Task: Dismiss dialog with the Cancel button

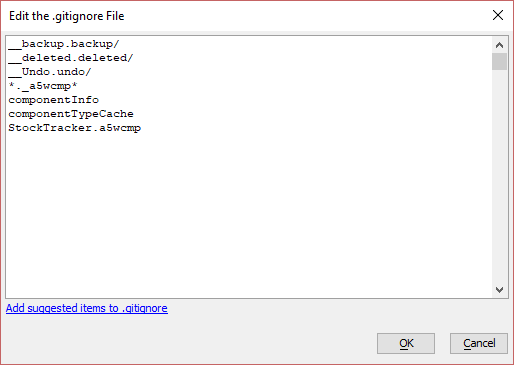Action: point(479,343)
